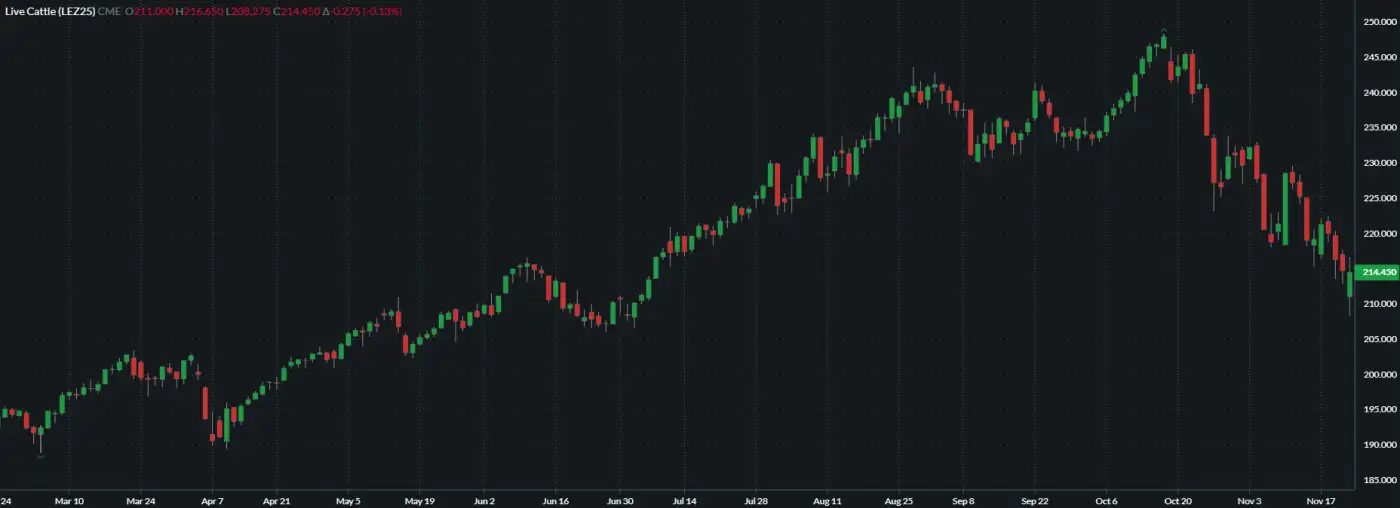This screenshot has height=508, width=1400.
Task: Select the Aug 25 date on time axis
Action: pos(899,500)
